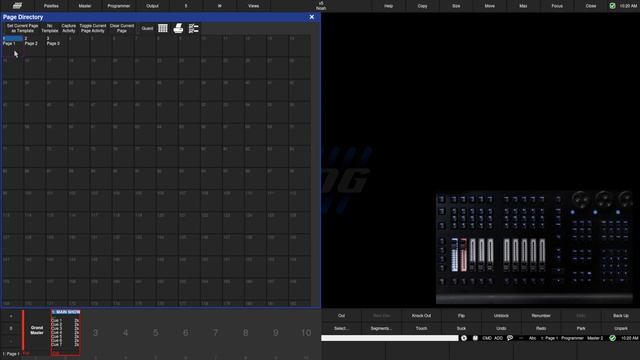The height and width of the screenshot is (360, 640).
Task: Click the Park button
Action: pyautogui.click(x=581, y=328)
